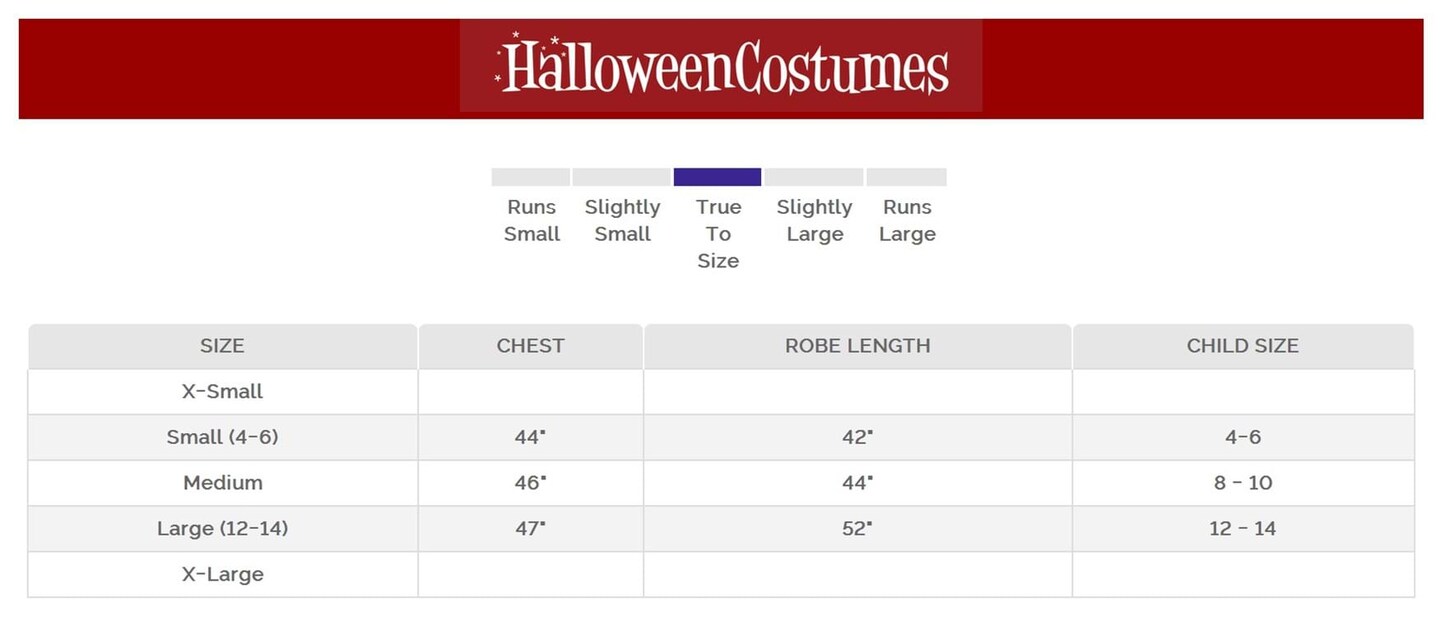Select the Small (4-6) size row
The width and height of the screenshot is (1440, 625).
(222, 437)
